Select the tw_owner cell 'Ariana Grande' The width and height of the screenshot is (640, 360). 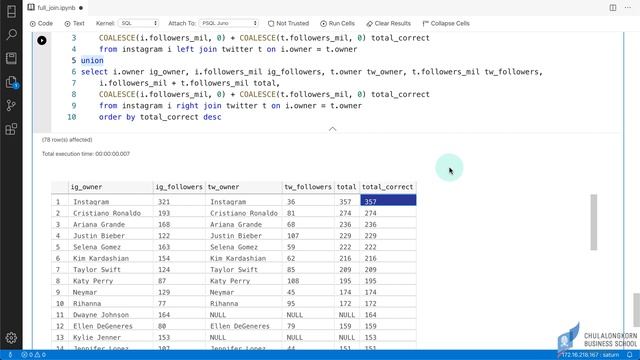pyautogui.click(x=244, y=224)
